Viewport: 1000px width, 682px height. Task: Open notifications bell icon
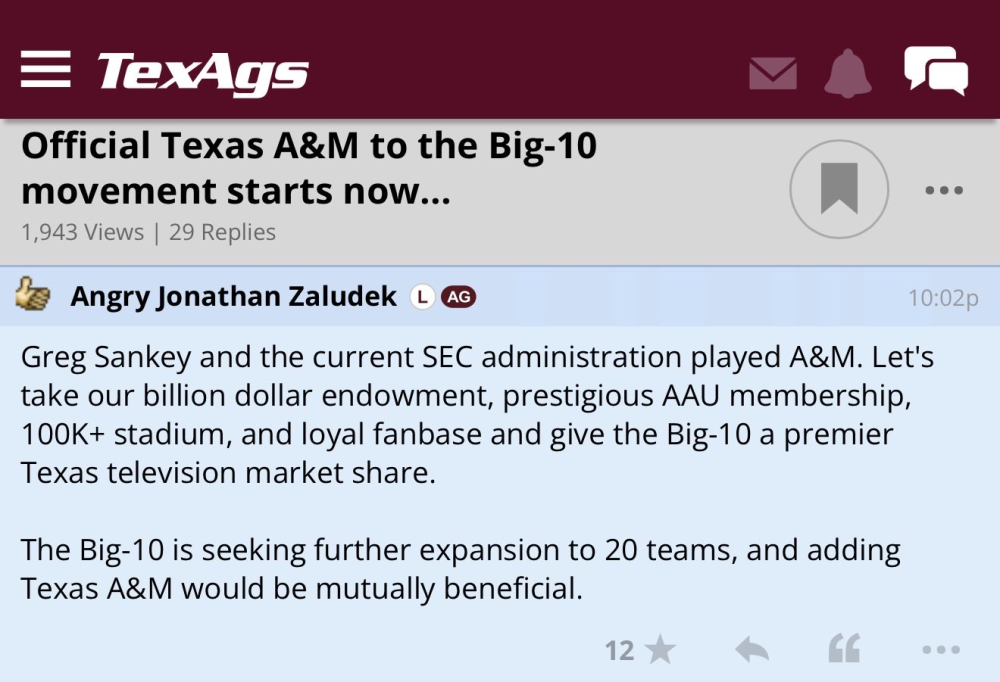[x=848, y=72]
